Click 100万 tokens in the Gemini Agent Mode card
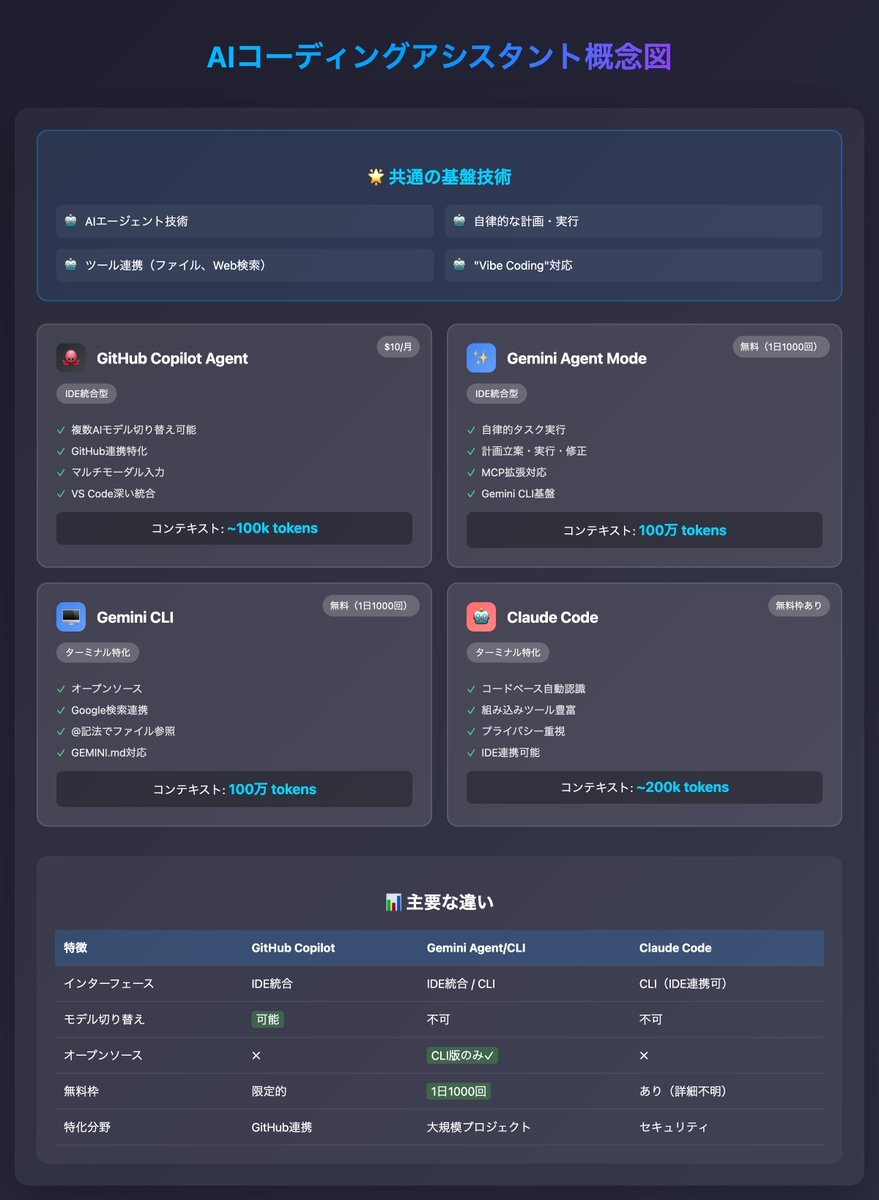 682,530
